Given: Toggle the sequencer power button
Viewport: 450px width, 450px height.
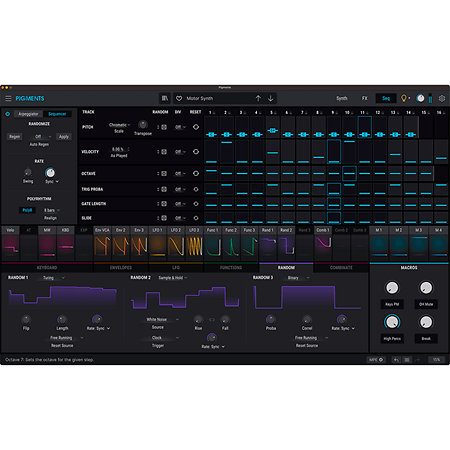Looking at the screenshot, I should 7,114.
